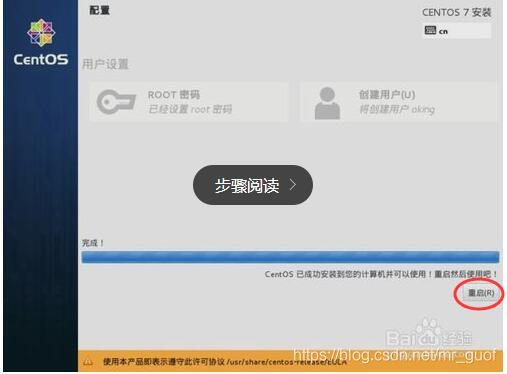Screen dimensions: 507x374
Task: Open the 创建用户(U) setting
Action: click(399, 102)
